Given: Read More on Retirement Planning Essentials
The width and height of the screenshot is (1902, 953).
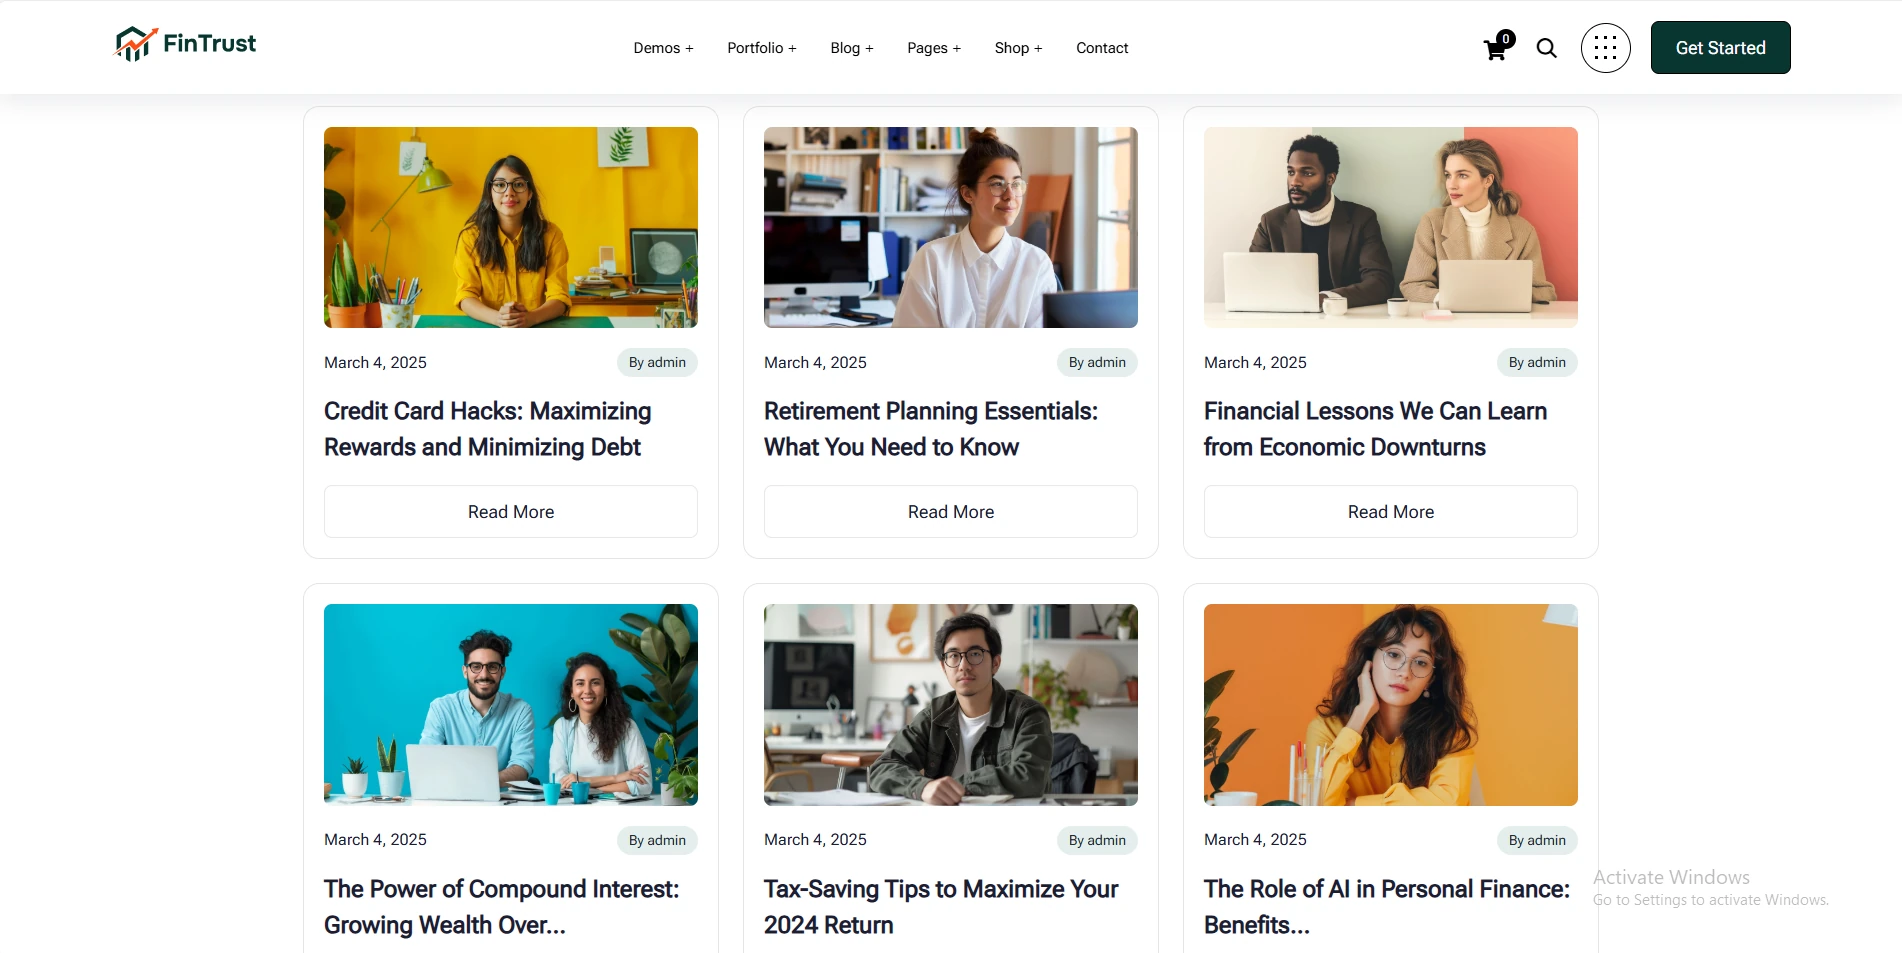Looking at the screenshot, I should [951, 512].
